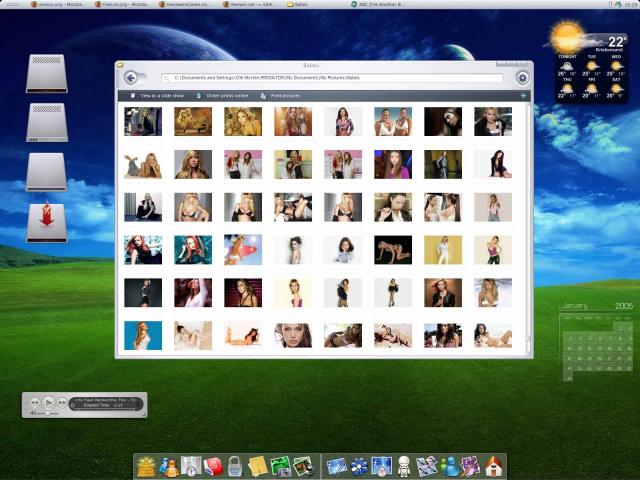Mute using the media player speaker icon
Image resolution: width=640 pixels, height=480 pixels.
32,413
